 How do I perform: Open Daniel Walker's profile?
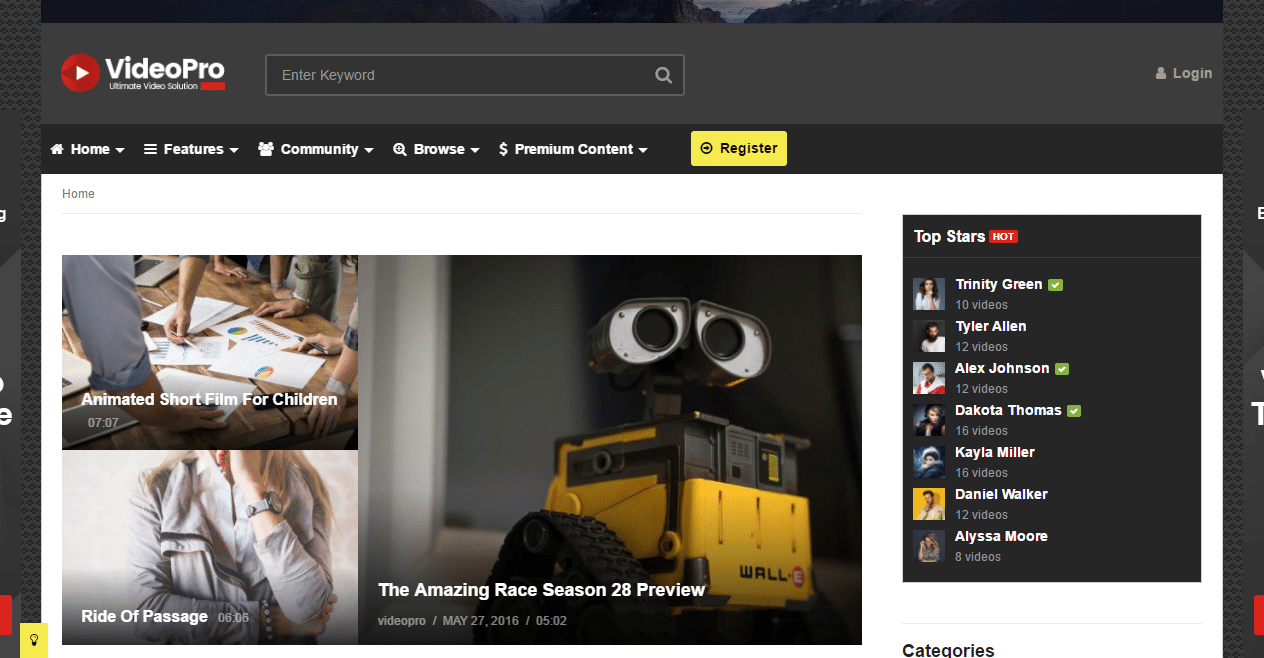pyautogui.click(x=1001, y=494)
